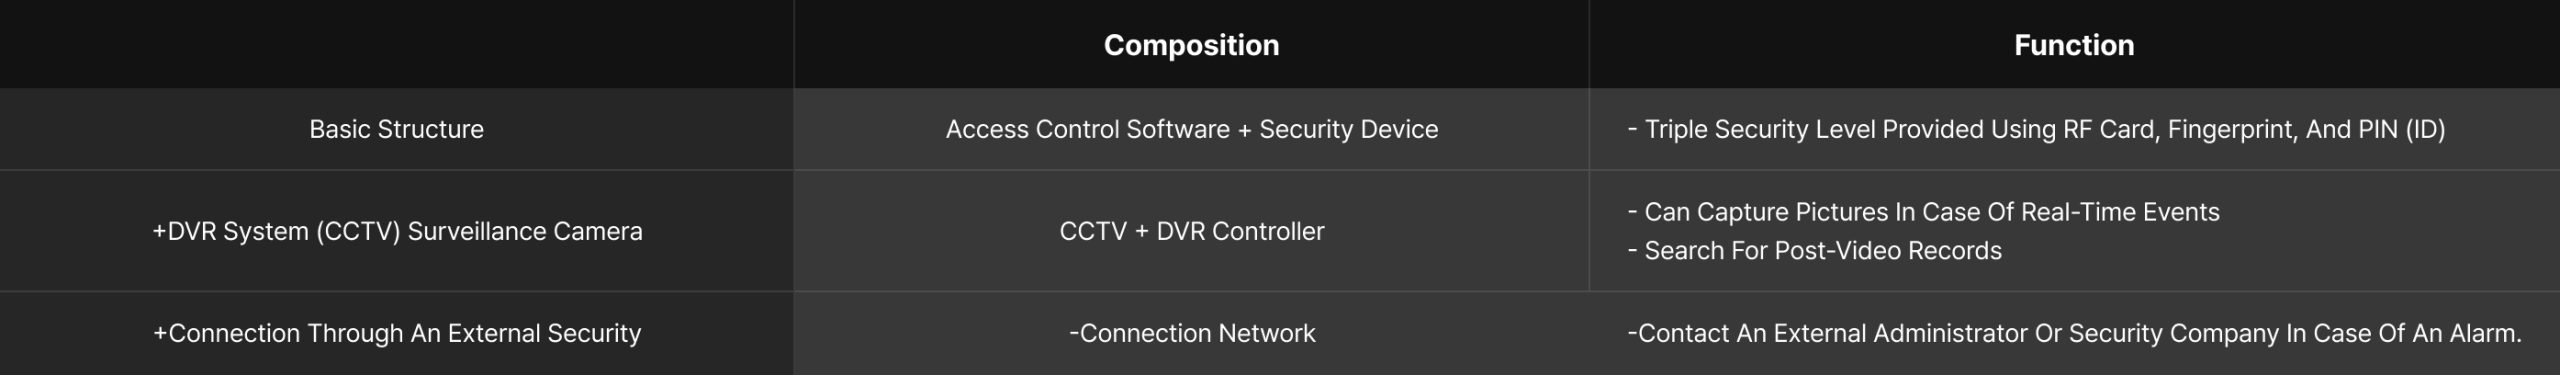
Task: Click the Composition column header
Action: pyautogui.click(x=1191, y=45)
